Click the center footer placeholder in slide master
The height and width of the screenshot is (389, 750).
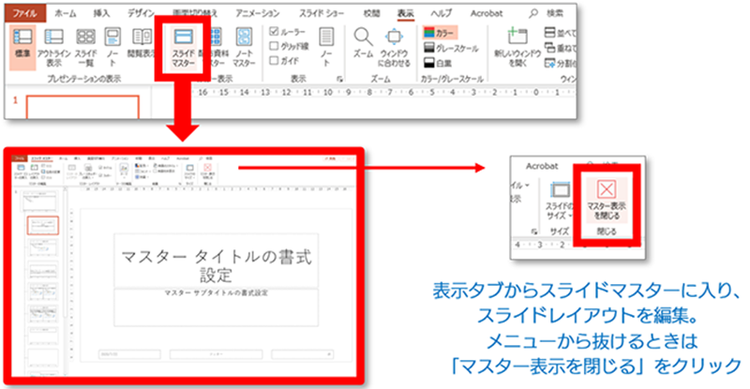(216, 354)
